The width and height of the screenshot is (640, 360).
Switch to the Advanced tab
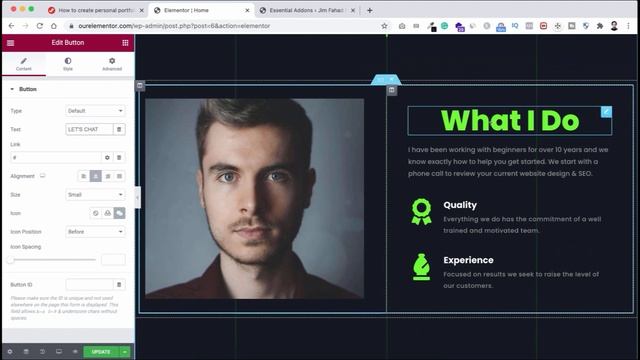click(x=112, y=64)
